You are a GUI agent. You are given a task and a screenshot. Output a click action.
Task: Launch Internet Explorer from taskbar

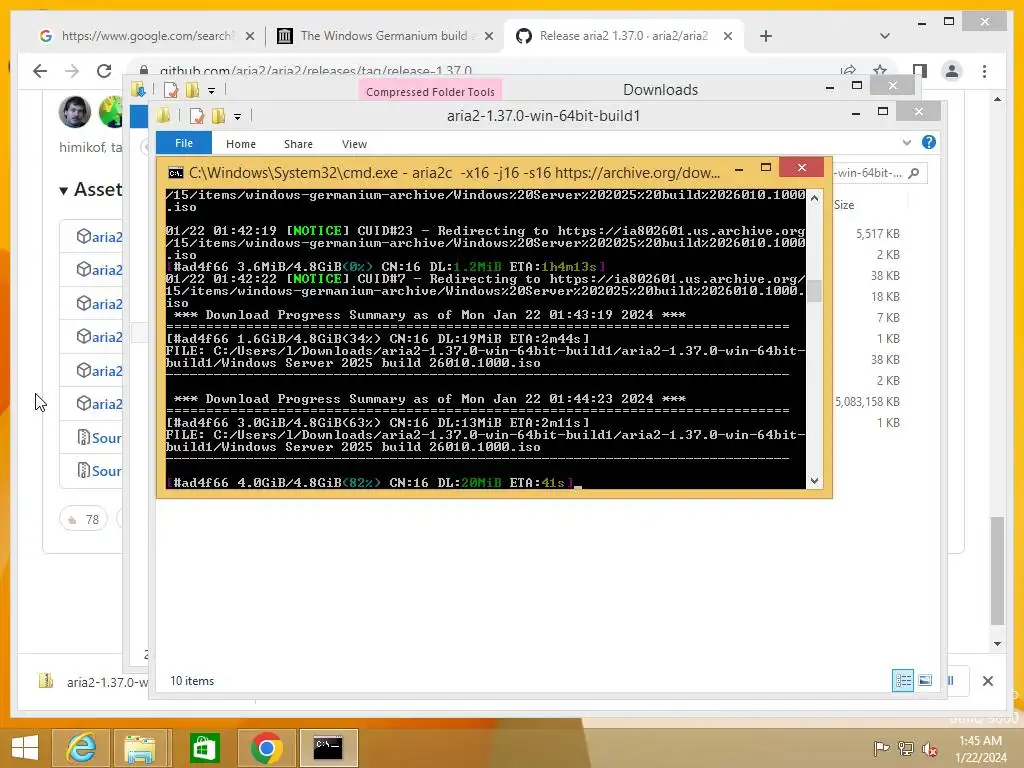[x=81, y=747]
